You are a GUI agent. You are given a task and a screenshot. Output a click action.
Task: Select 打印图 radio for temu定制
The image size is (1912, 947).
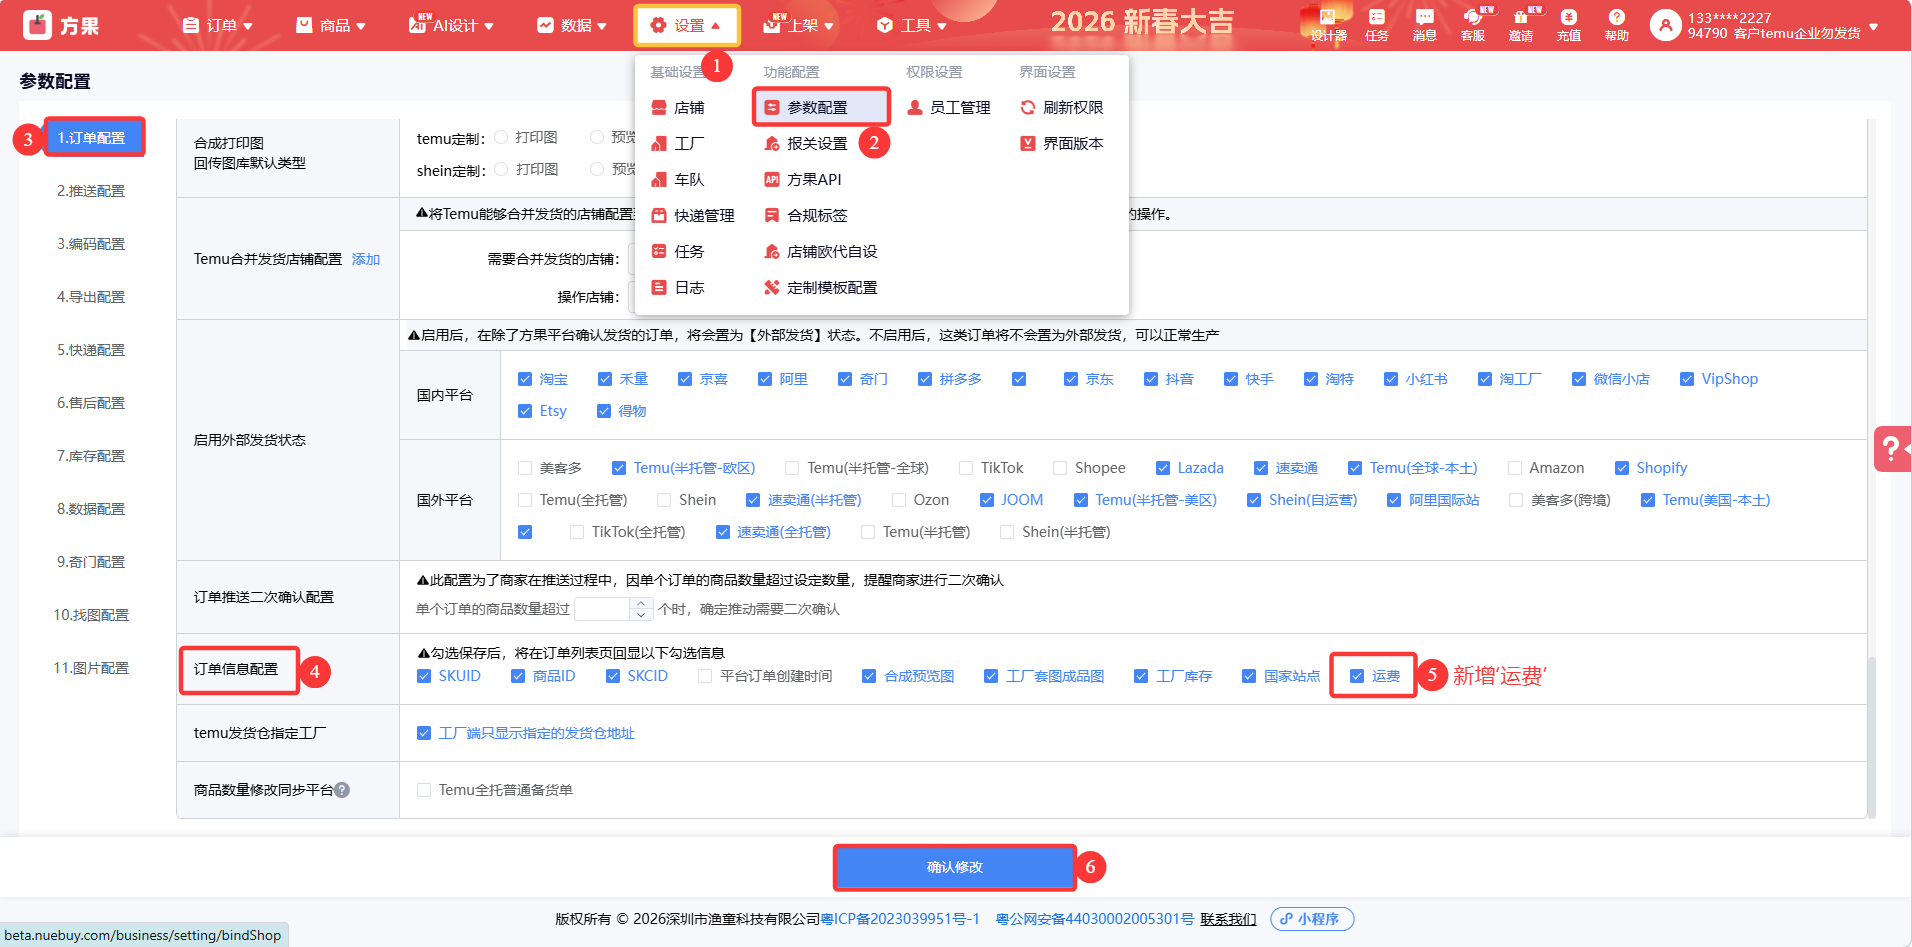click(501, 137)
